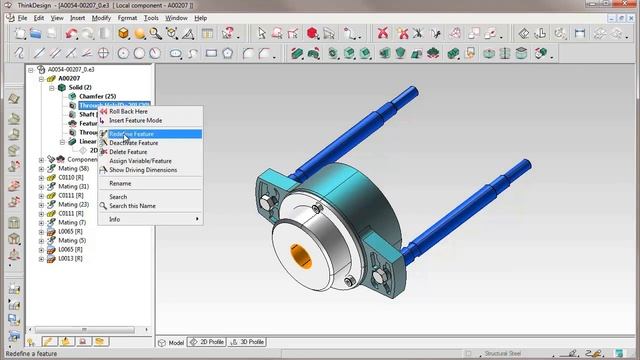Click the magnifier zoom icon
This screenshot has width=640, height=360.
(x=155, y=33)
